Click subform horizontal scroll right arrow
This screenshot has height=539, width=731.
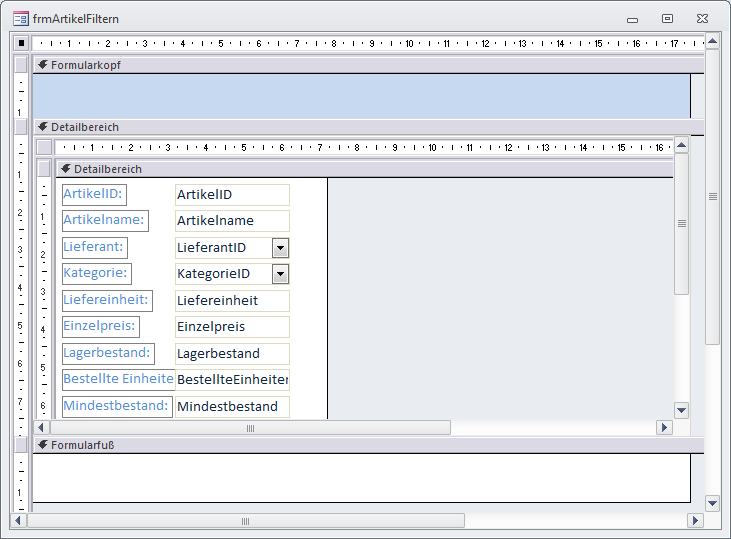click(664, 427)
